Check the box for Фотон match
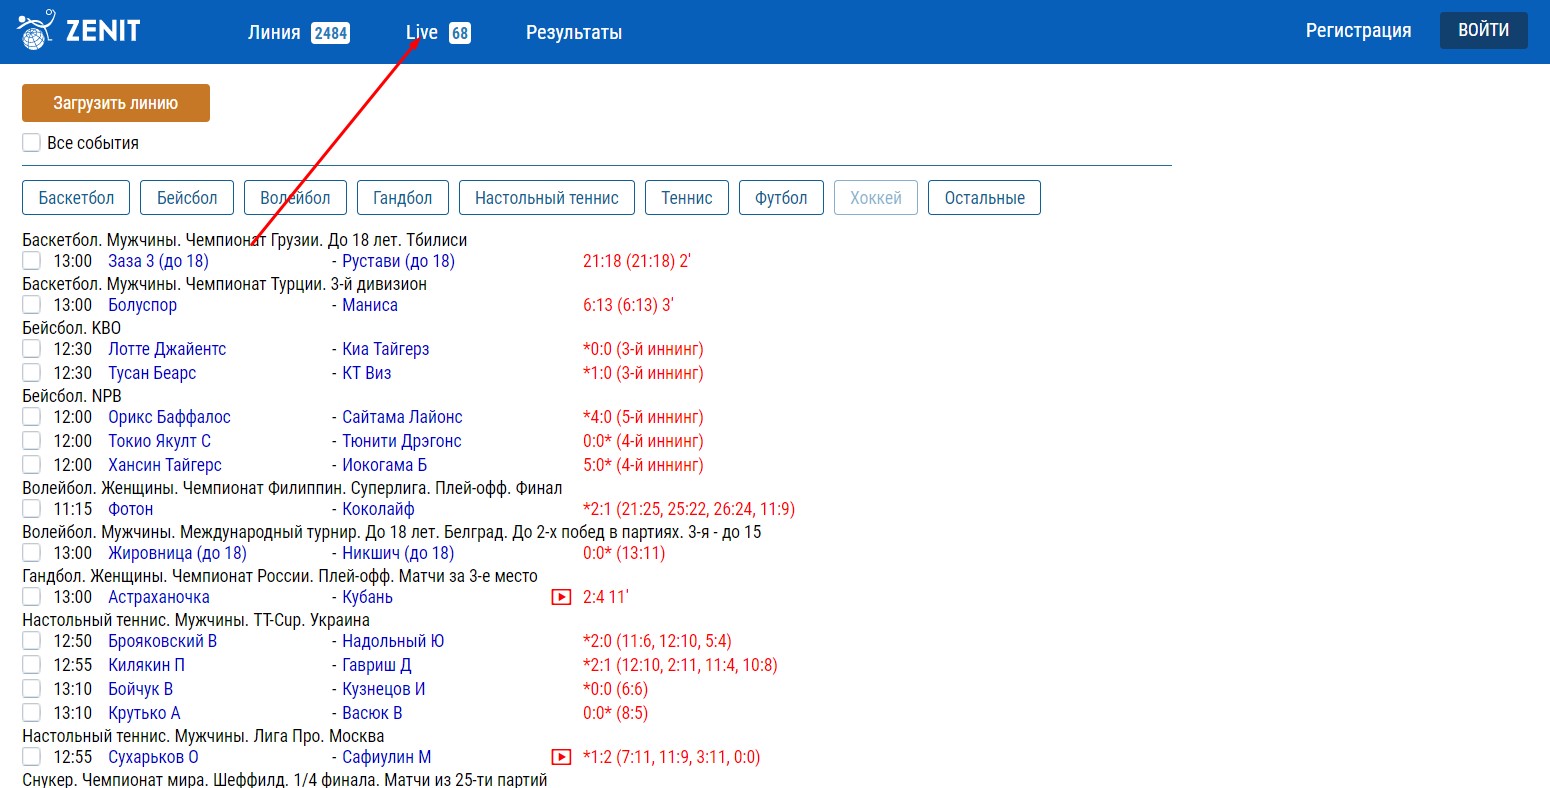This screenshot has width=1550, height=788. (32, 509)
